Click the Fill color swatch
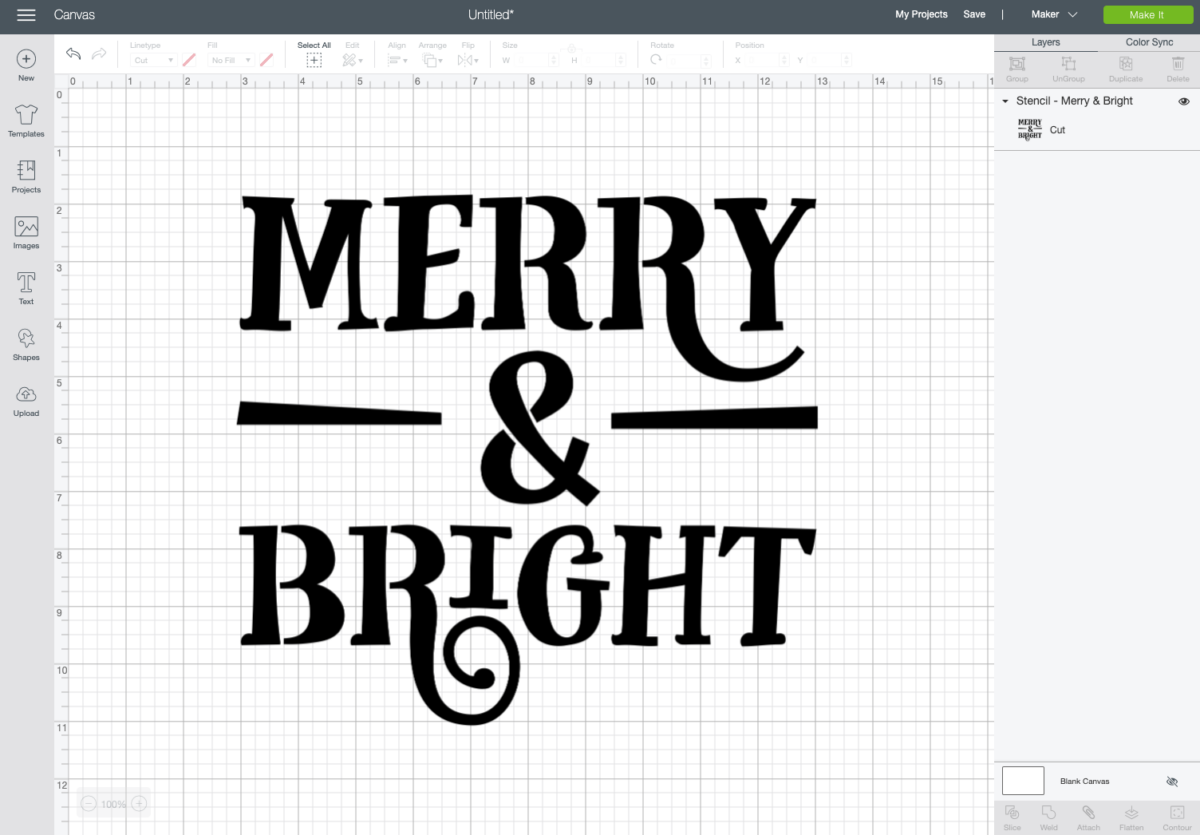The height and width of the screenshot is (835, 1200). [x=266, y=60]
